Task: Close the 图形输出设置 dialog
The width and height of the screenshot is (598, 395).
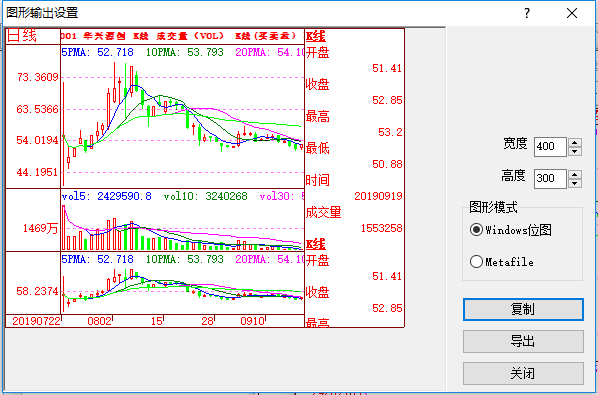Action: point(572,13)
